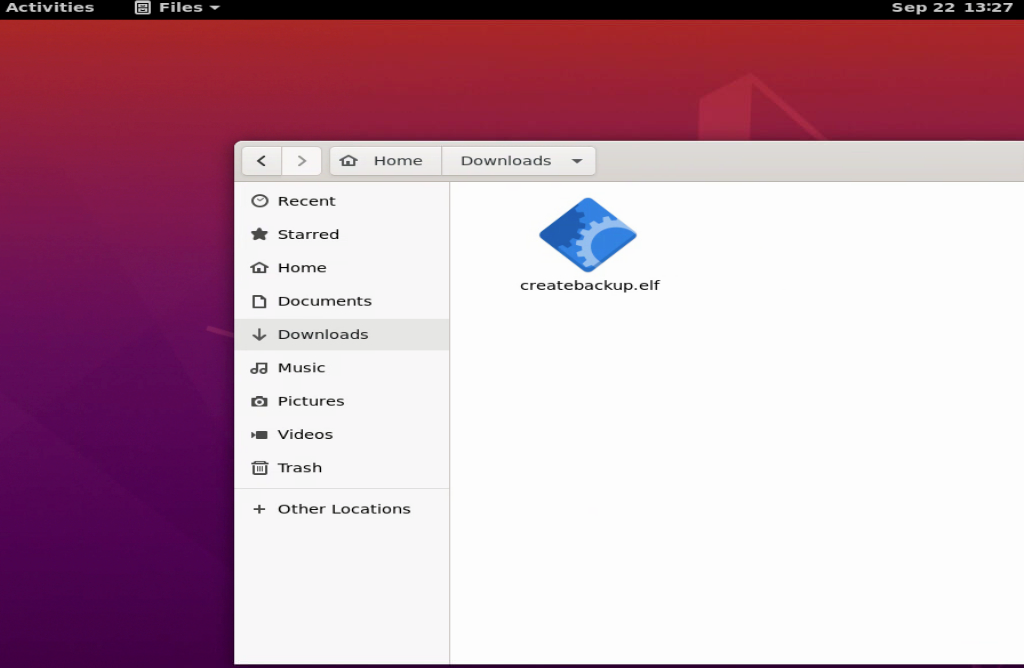Click the Pictures camera icon in sidebar
Screen dimensions: 1024x668
click(x=260, y=401)
